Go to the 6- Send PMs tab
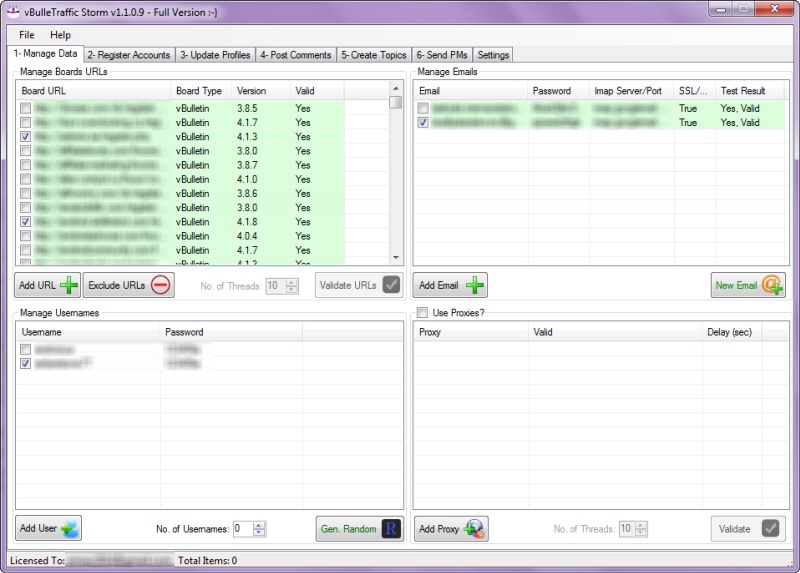 point(442,55)
